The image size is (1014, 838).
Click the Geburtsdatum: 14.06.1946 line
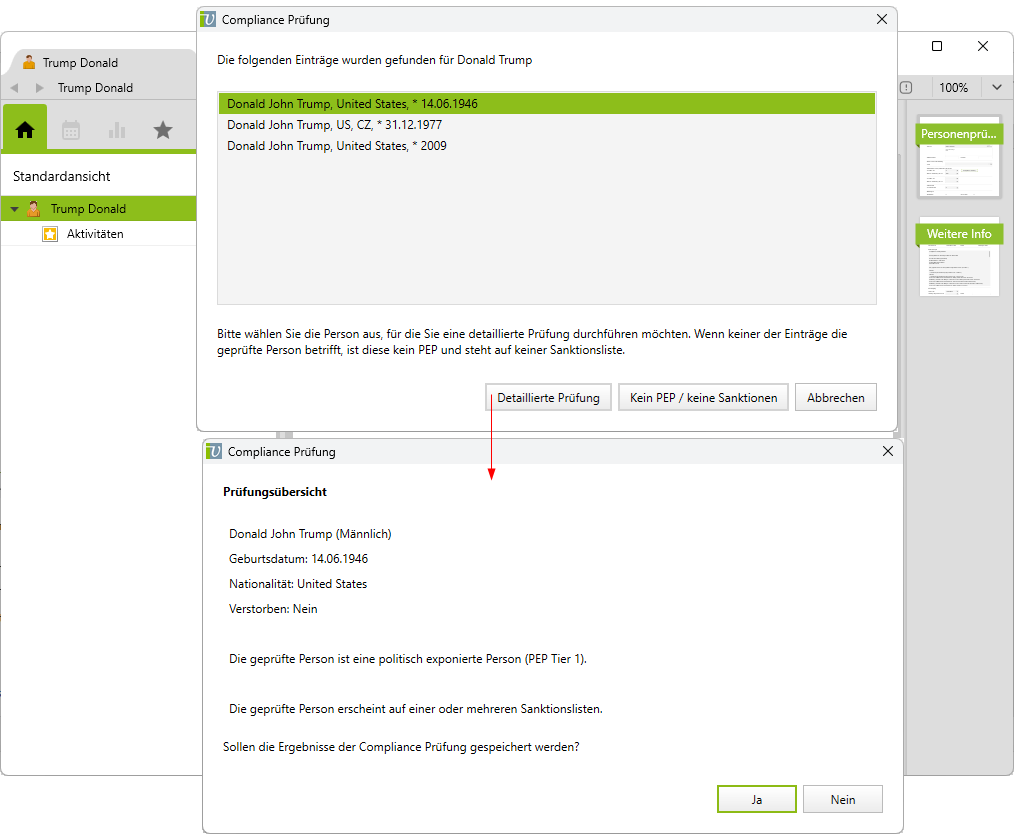298,559
